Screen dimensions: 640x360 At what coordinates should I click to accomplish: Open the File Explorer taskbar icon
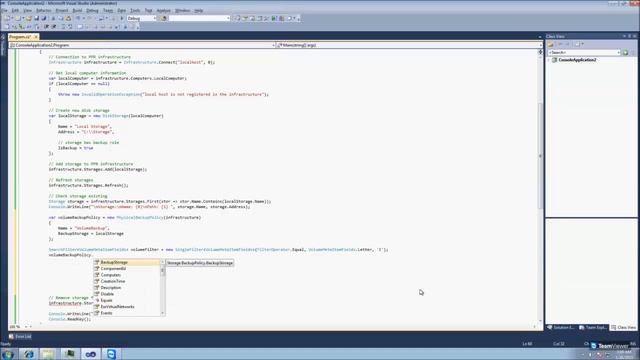click(48, 354)
